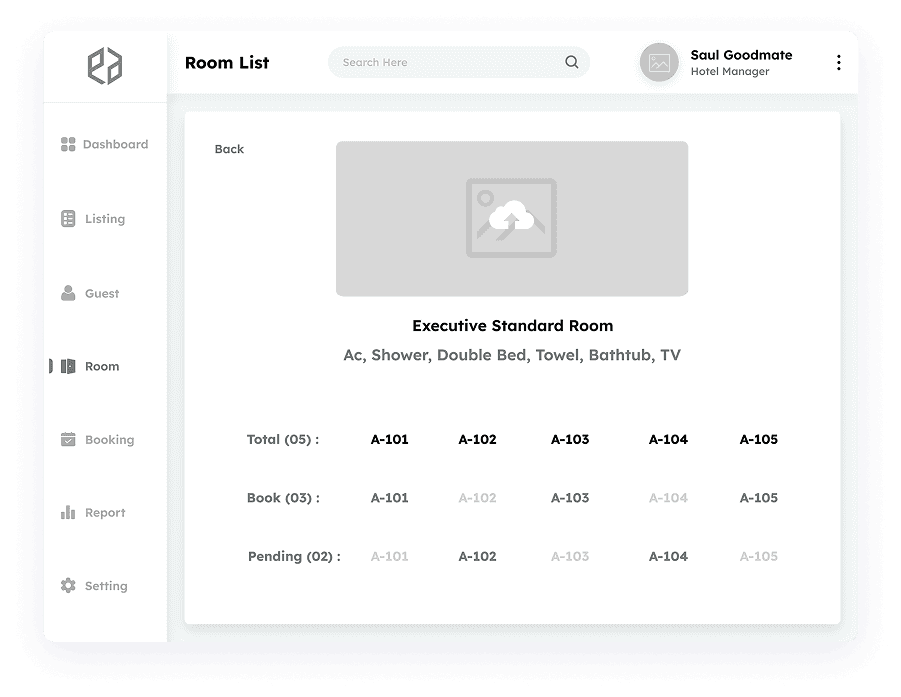
Task: Click the Guest person icon
Action: pos(67,293)
